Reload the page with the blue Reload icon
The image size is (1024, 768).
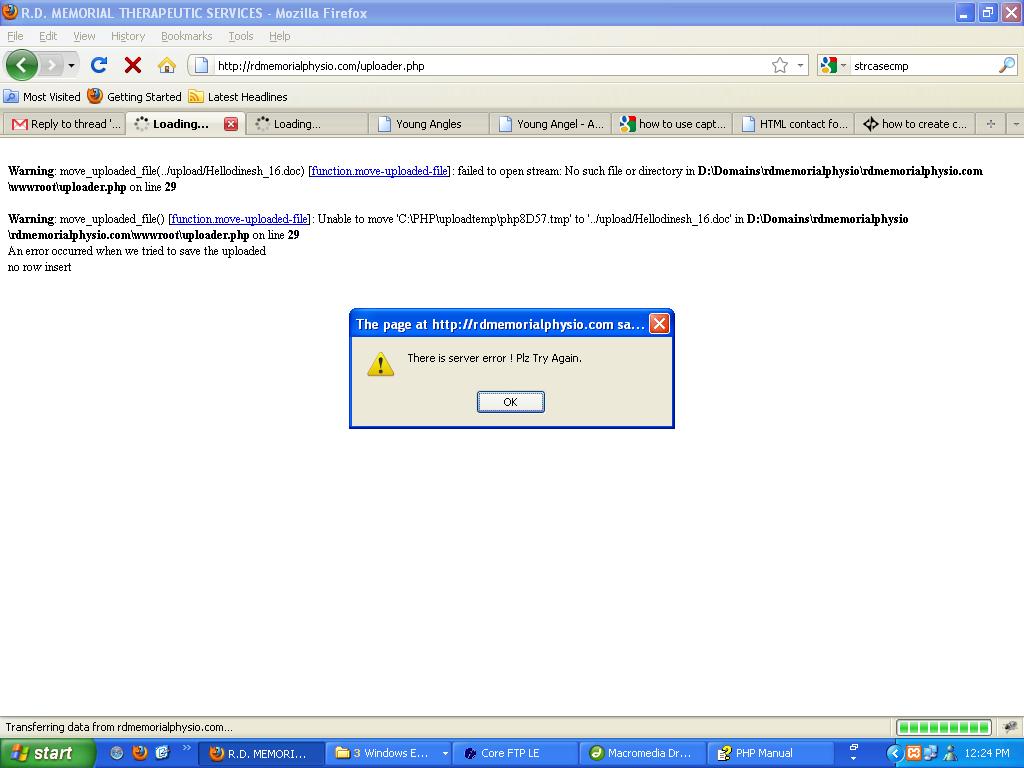click(99, 65)
